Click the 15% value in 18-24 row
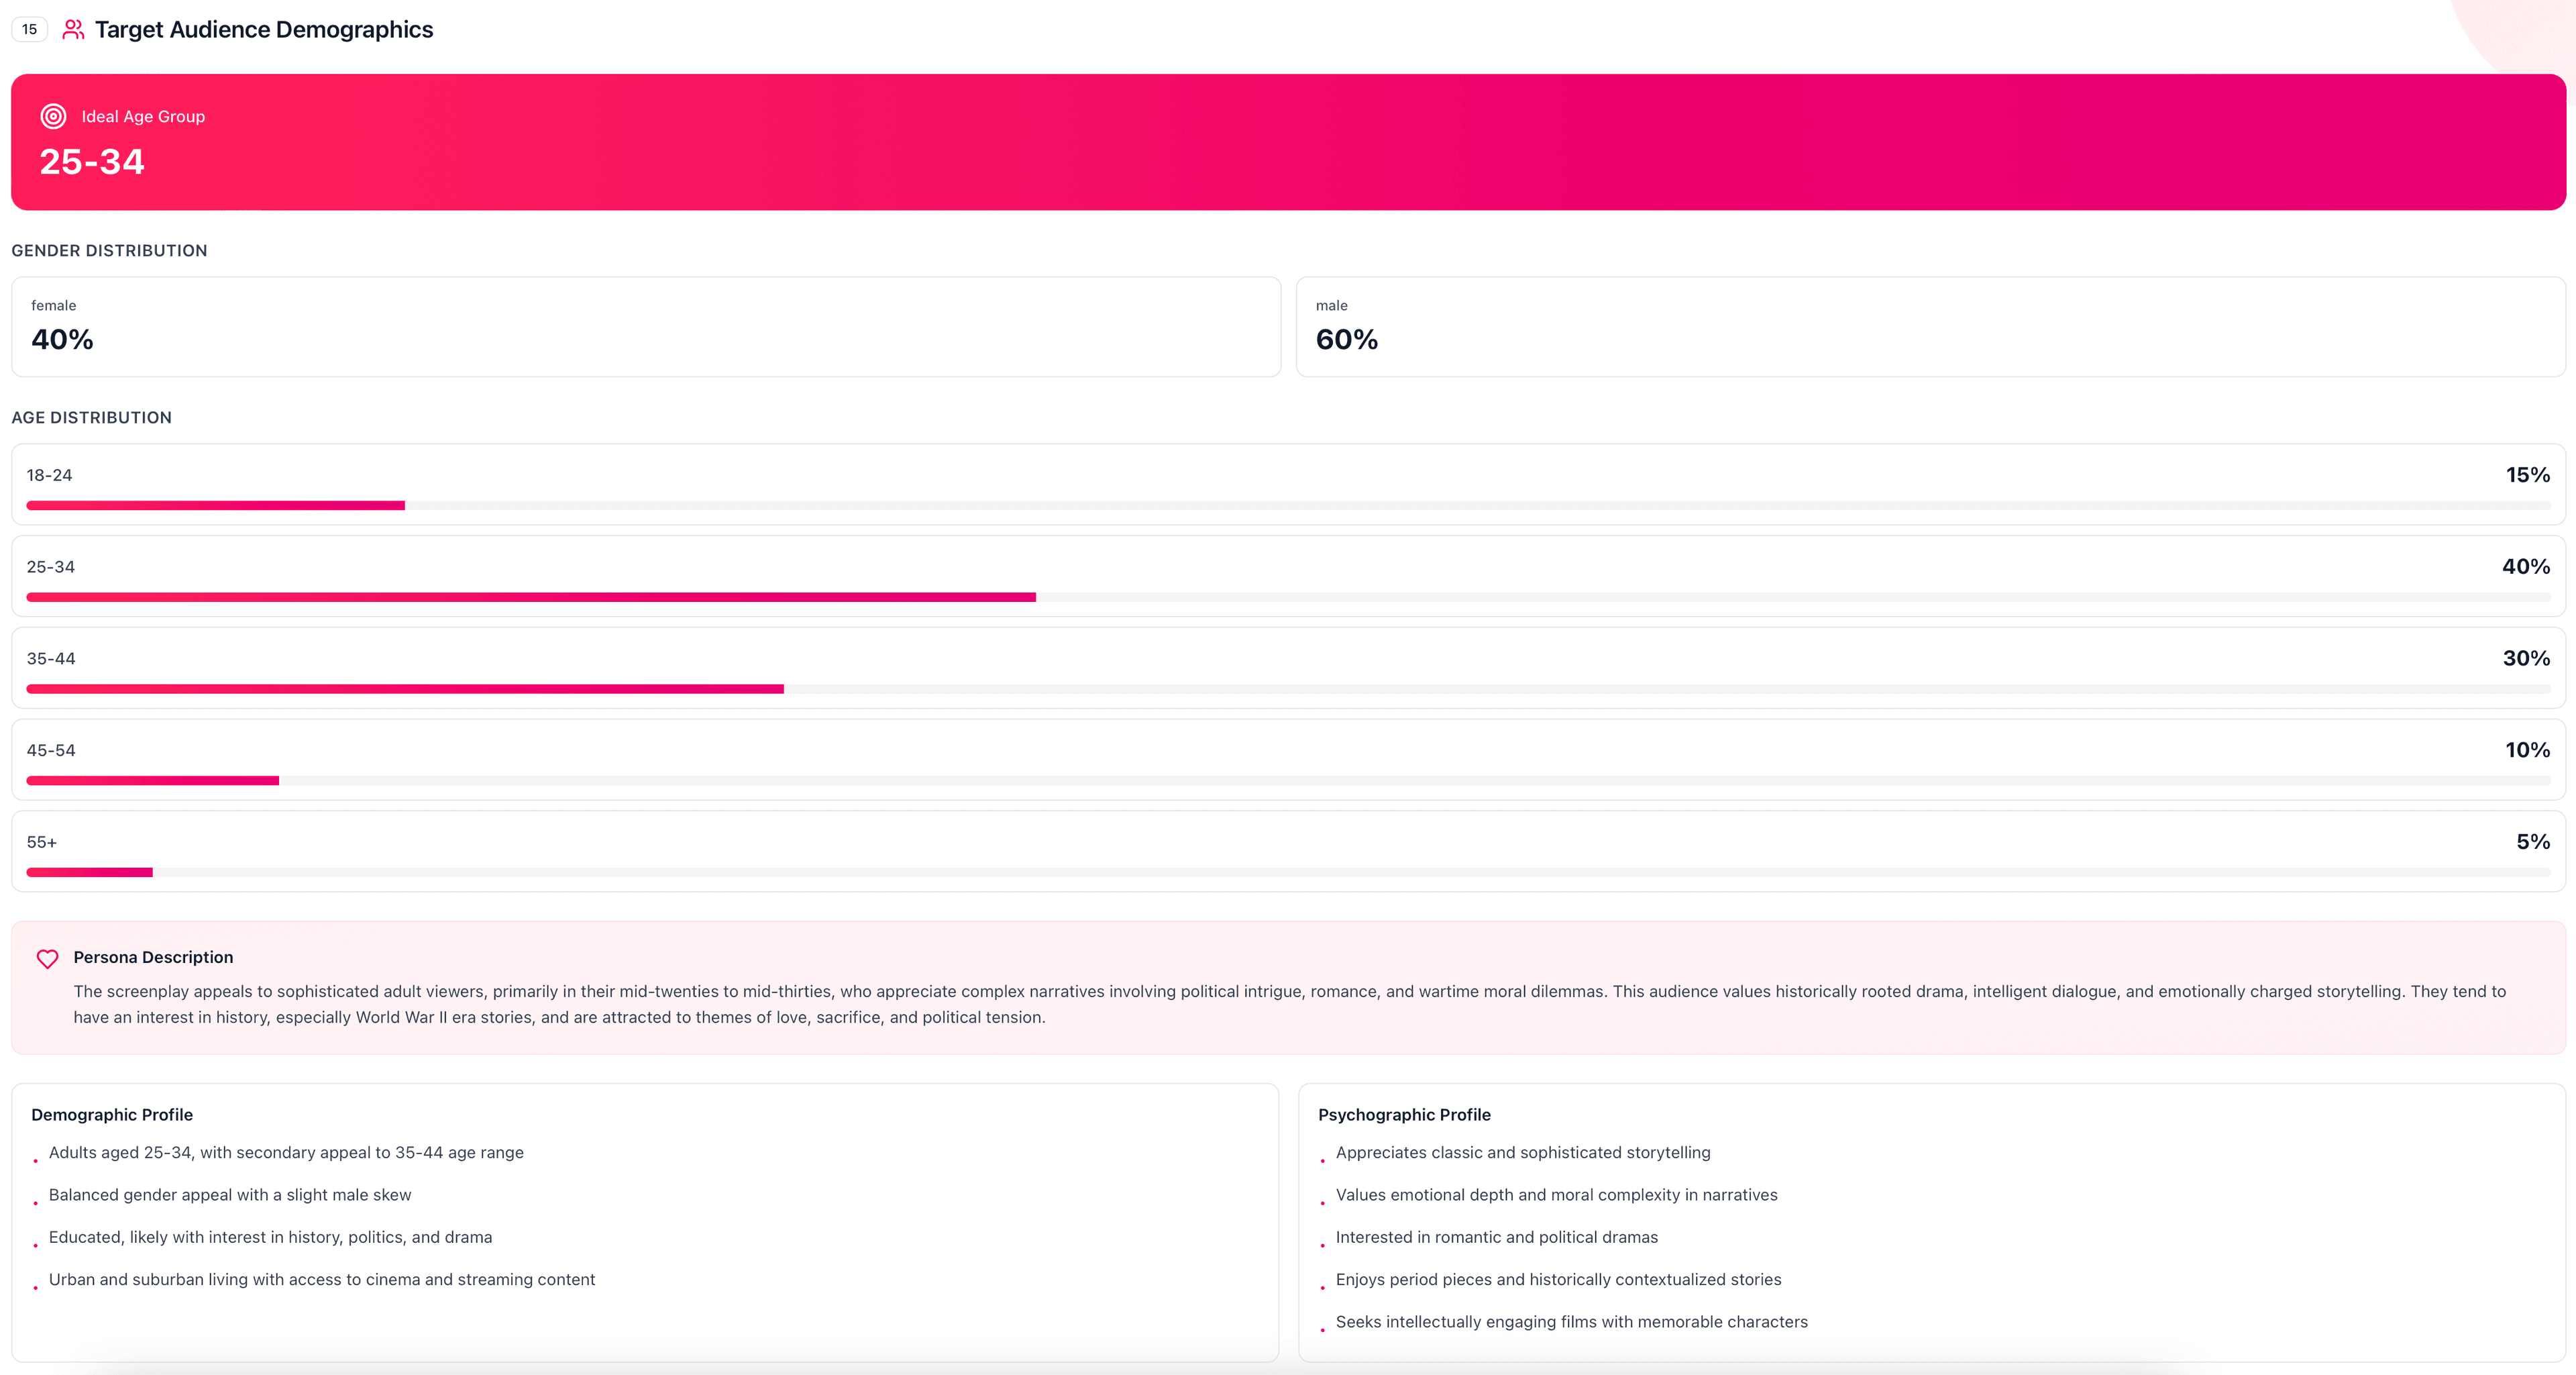The height and width of the screenshot is (1375, 2576). [x=2527, y=475]
